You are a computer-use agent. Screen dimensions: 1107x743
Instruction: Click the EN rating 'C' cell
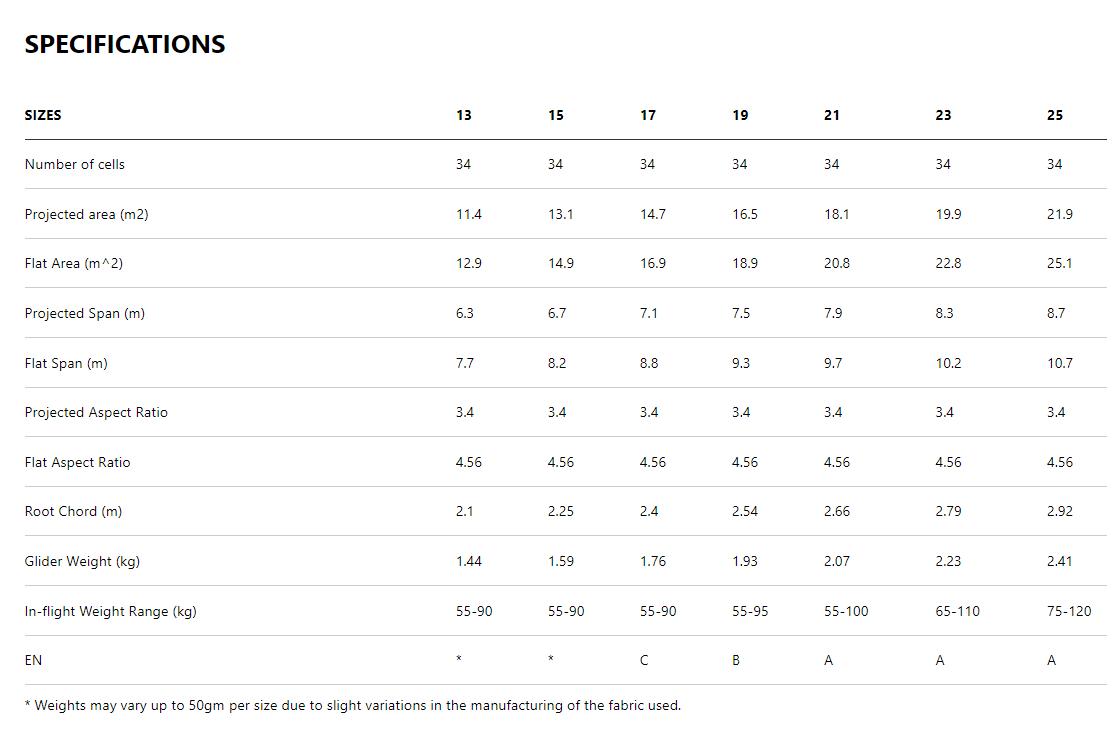(x=644, y=660)
